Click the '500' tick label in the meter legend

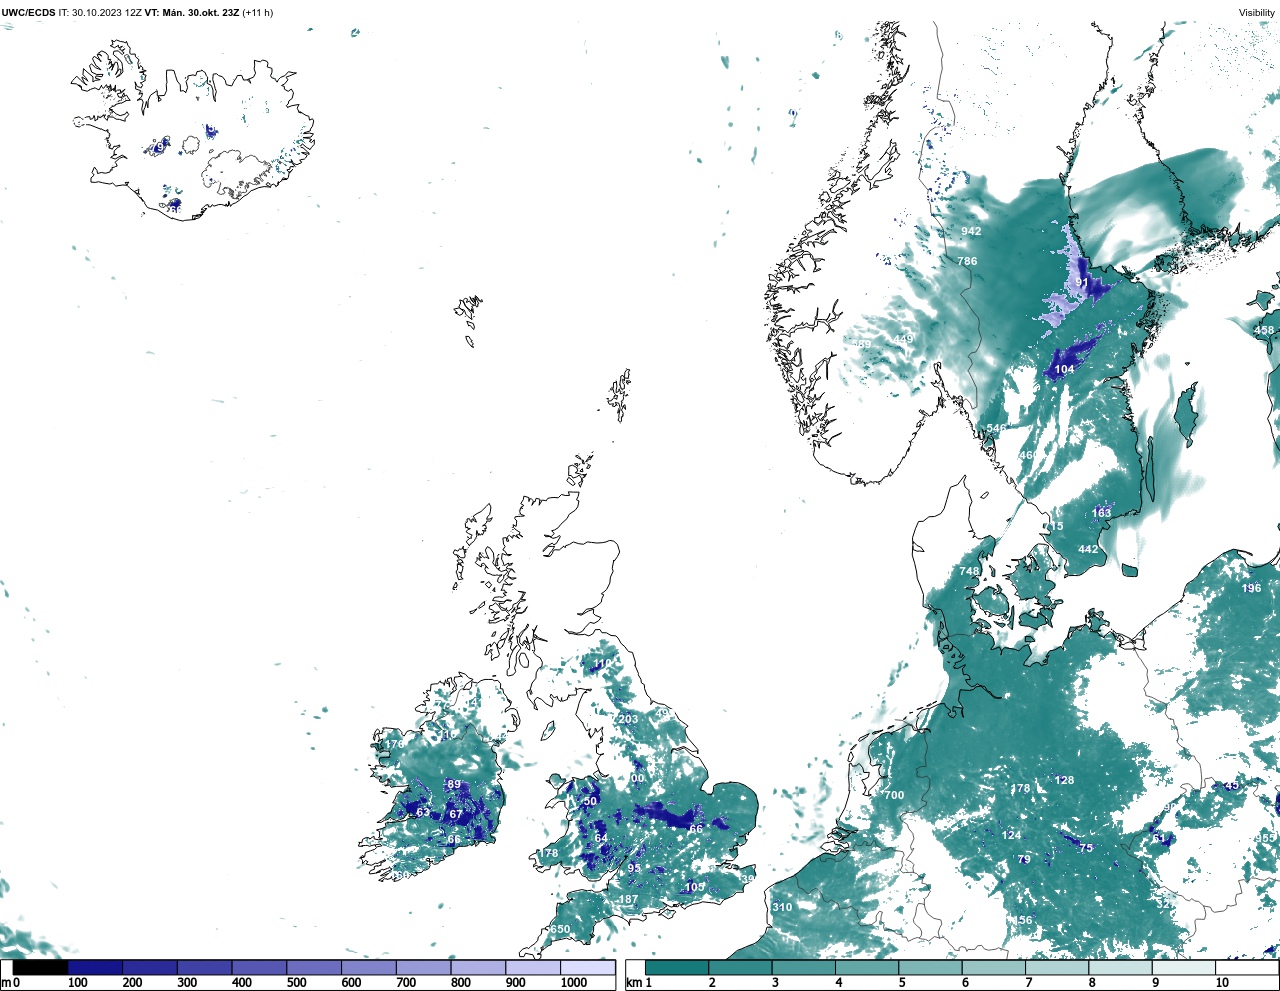[296, 983]
